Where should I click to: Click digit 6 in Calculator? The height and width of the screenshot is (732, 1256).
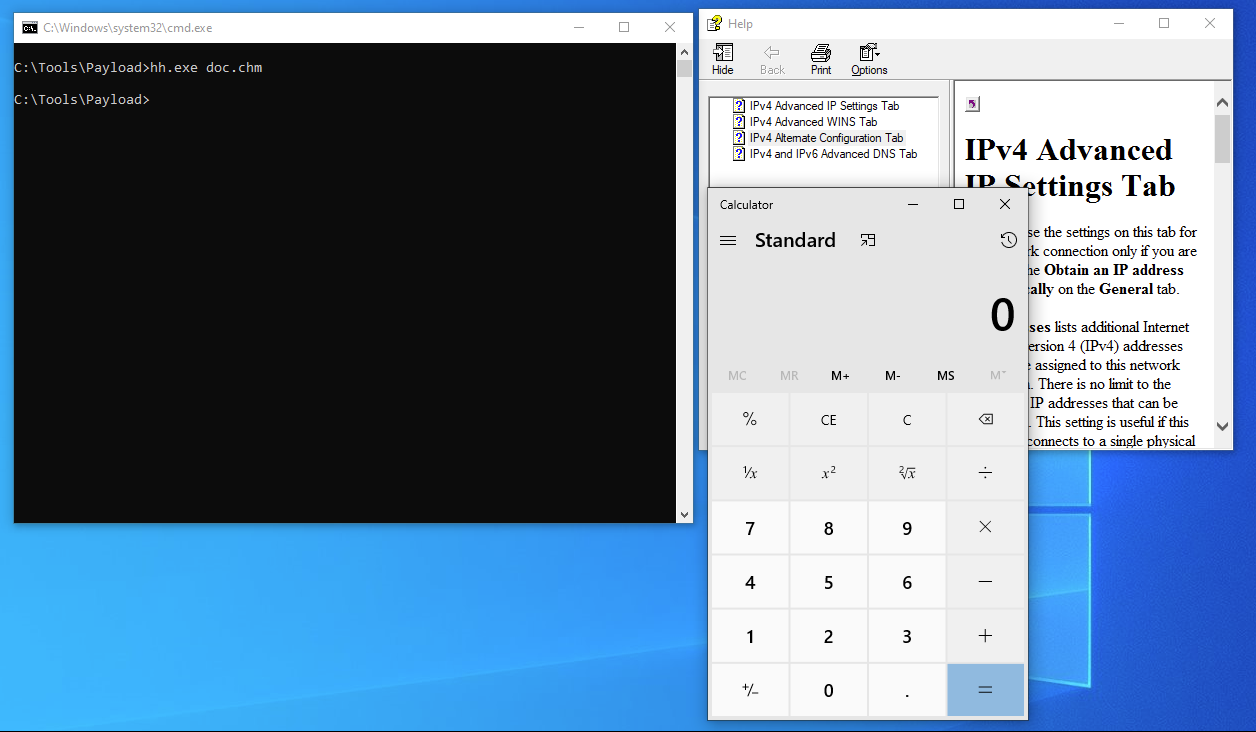pos(907,582)
